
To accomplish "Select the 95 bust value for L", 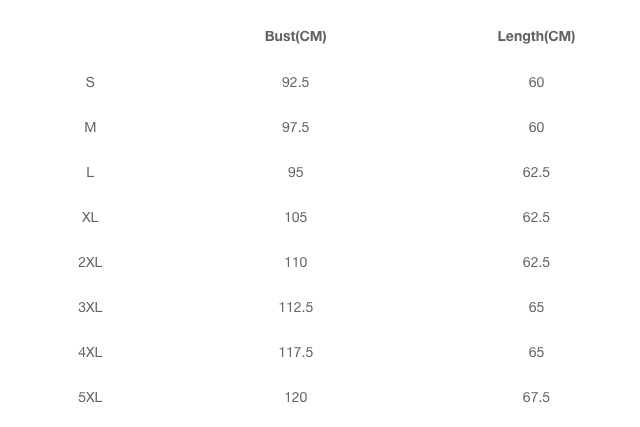I will pos(296,172).
